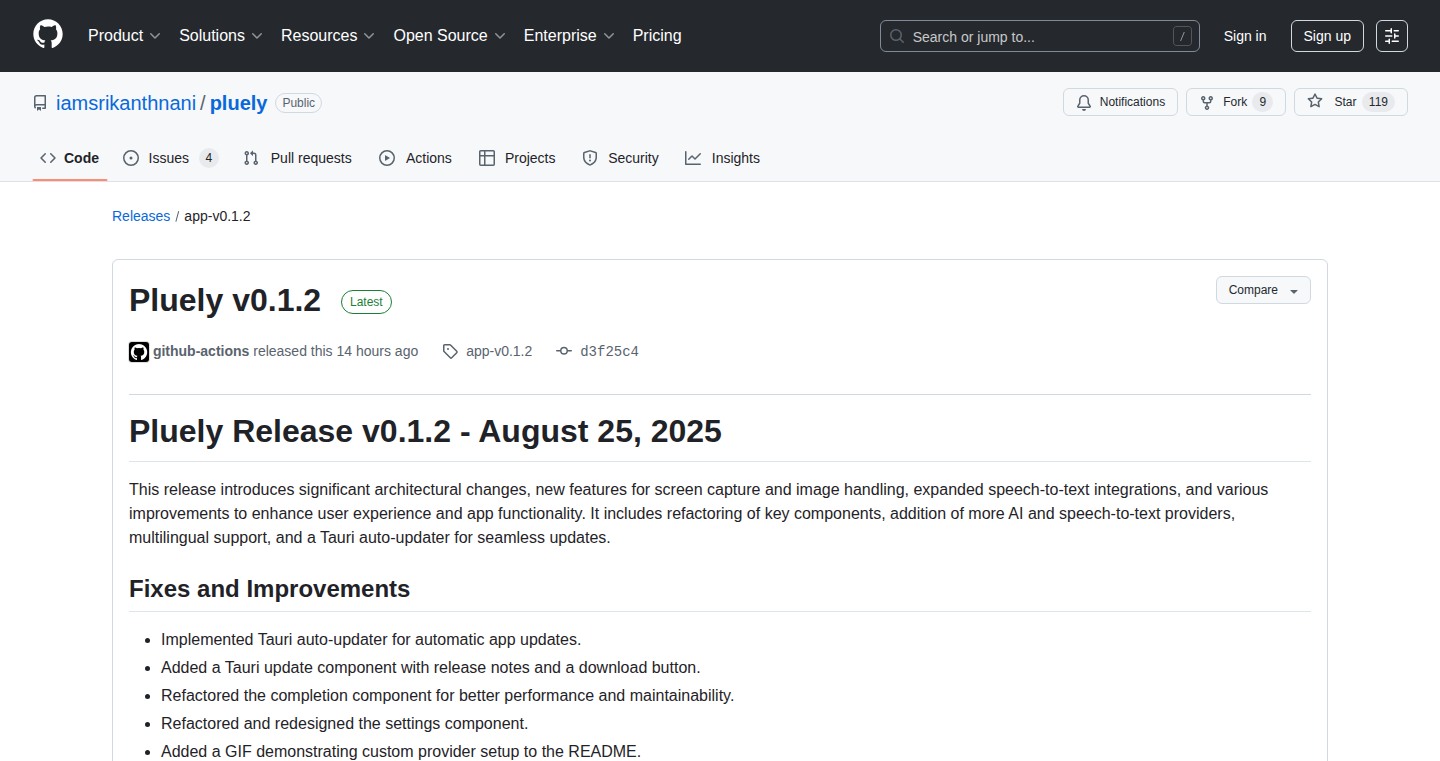Open the pluely repository link

coord(239,103)
